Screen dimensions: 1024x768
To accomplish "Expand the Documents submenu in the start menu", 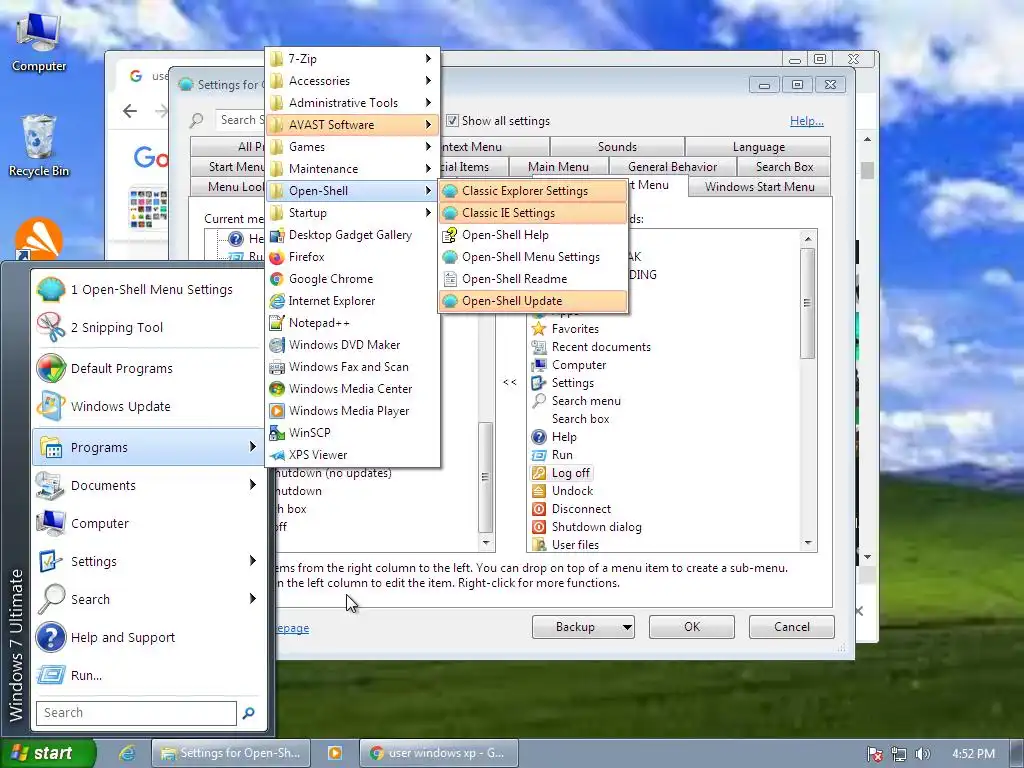I will (148, 485).
